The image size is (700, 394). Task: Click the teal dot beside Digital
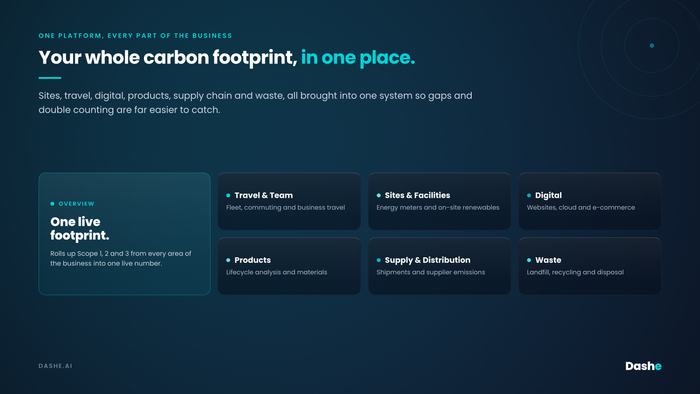[x=529, y=195]
